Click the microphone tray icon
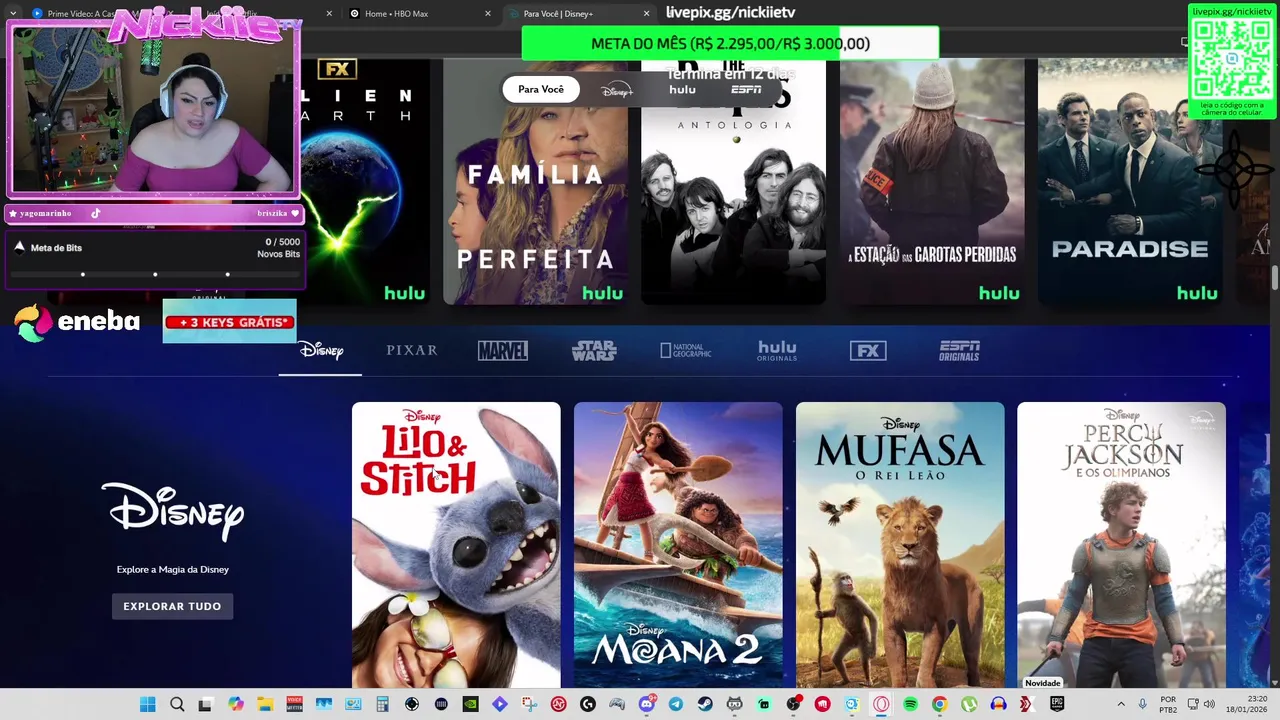The image size is (1280, 720). click(x=1142, y=704)
